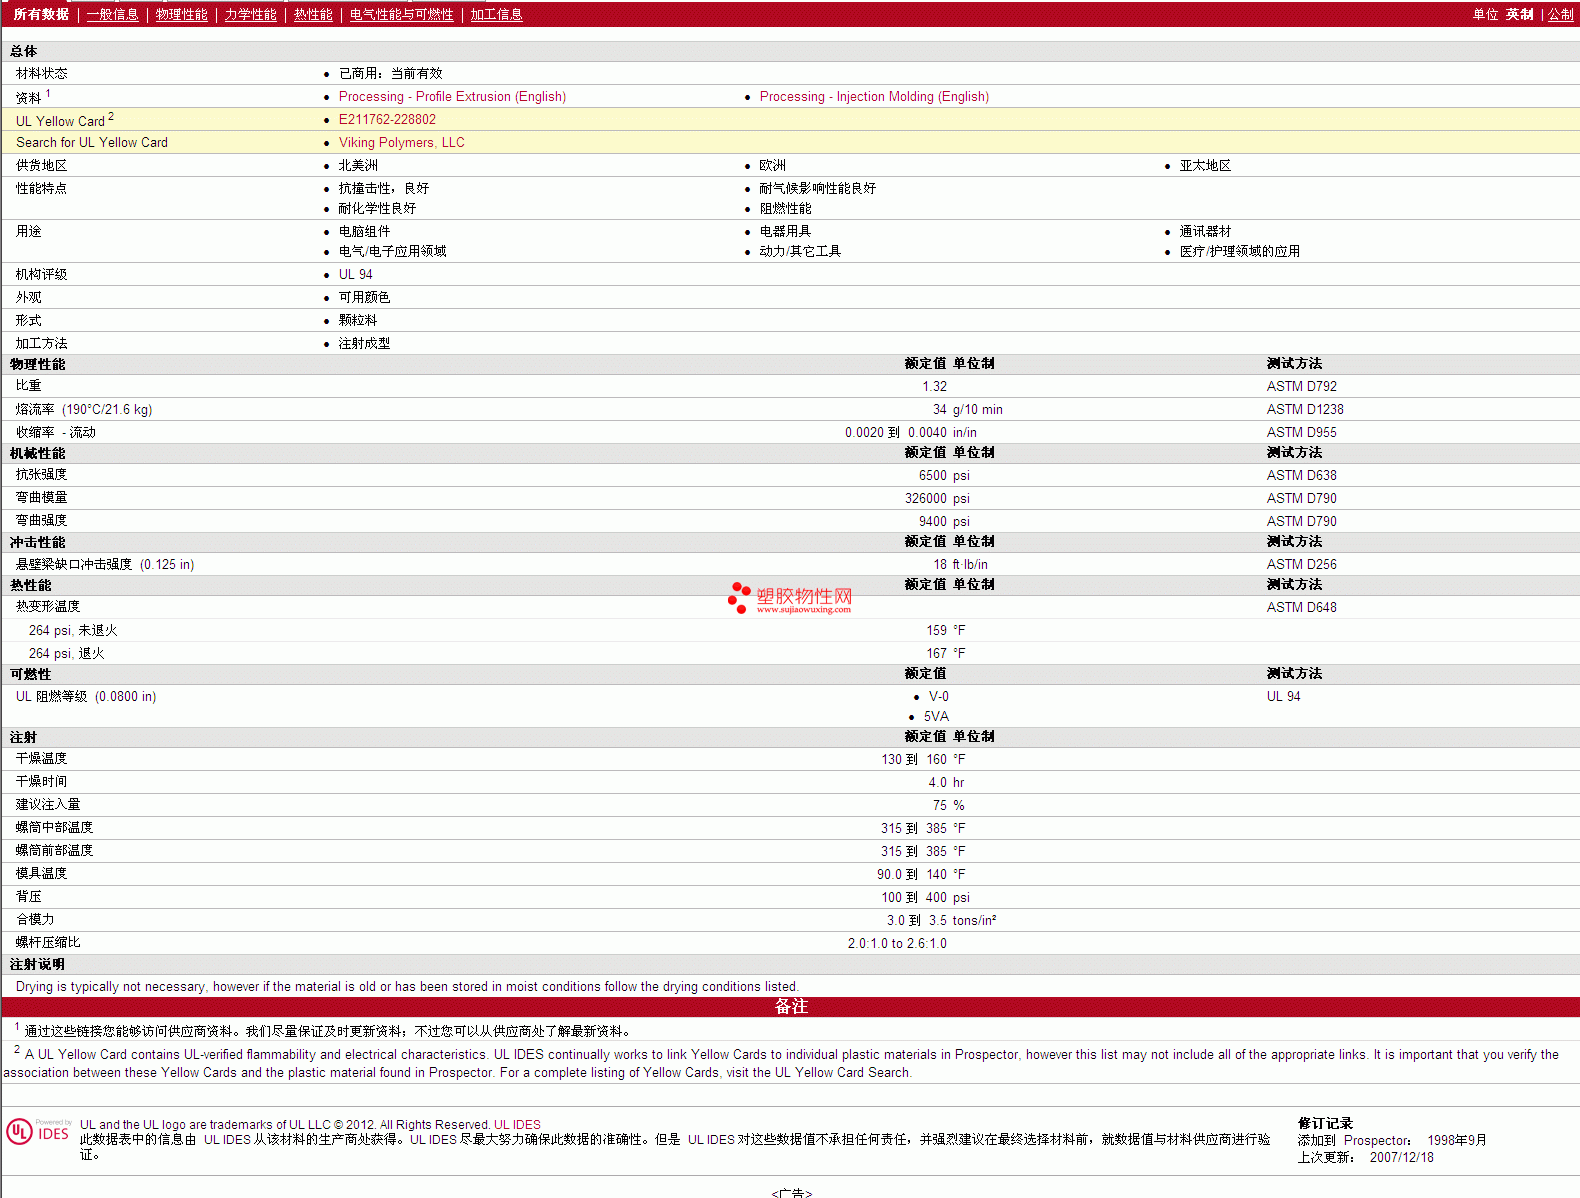This screenshot has width=1580, height=1198.
Task: Select the 所有数据 tab
Action: pyautogui.click(x=41, y=14)
